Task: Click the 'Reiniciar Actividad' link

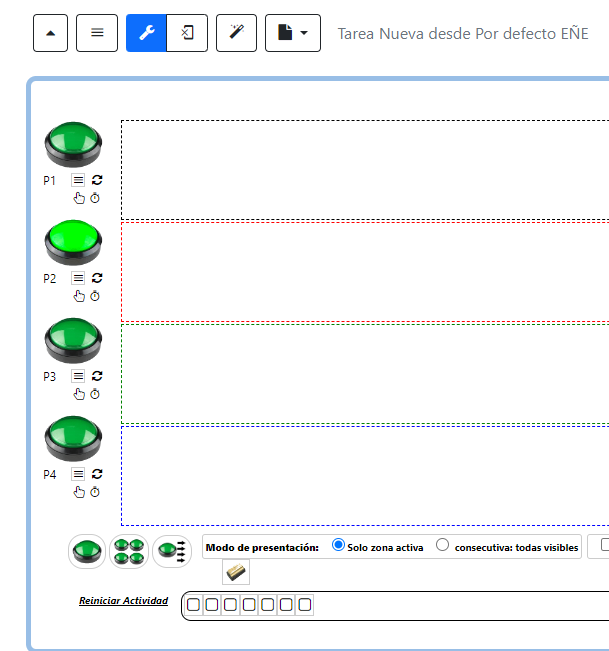Action: (123, 601)
